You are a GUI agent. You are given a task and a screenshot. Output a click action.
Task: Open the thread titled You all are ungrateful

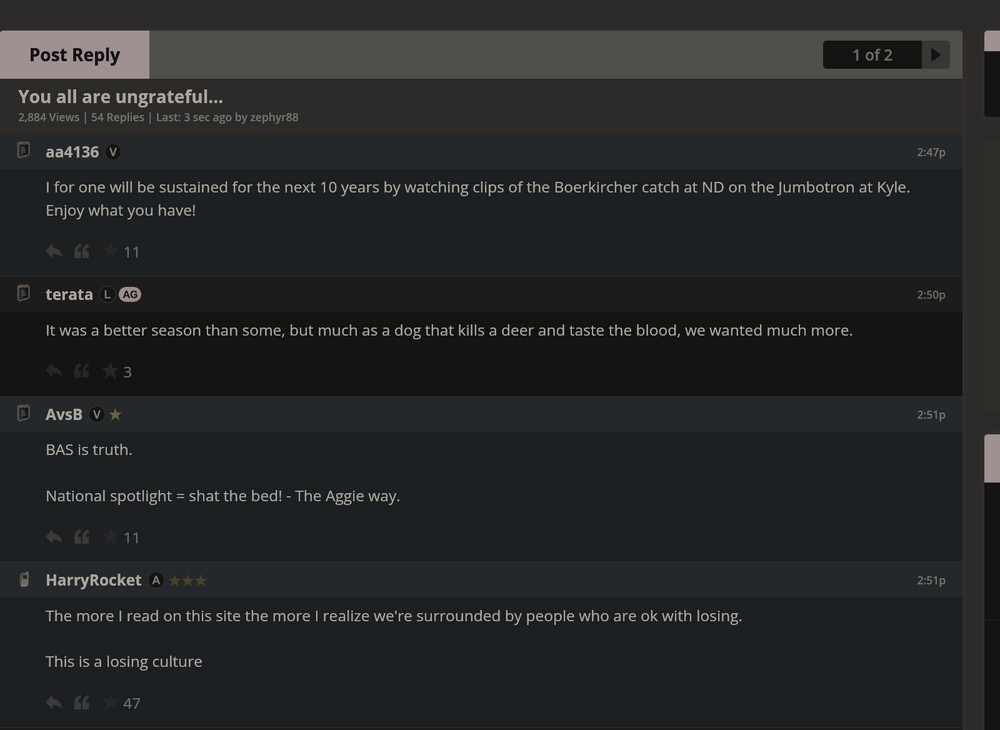120,96
